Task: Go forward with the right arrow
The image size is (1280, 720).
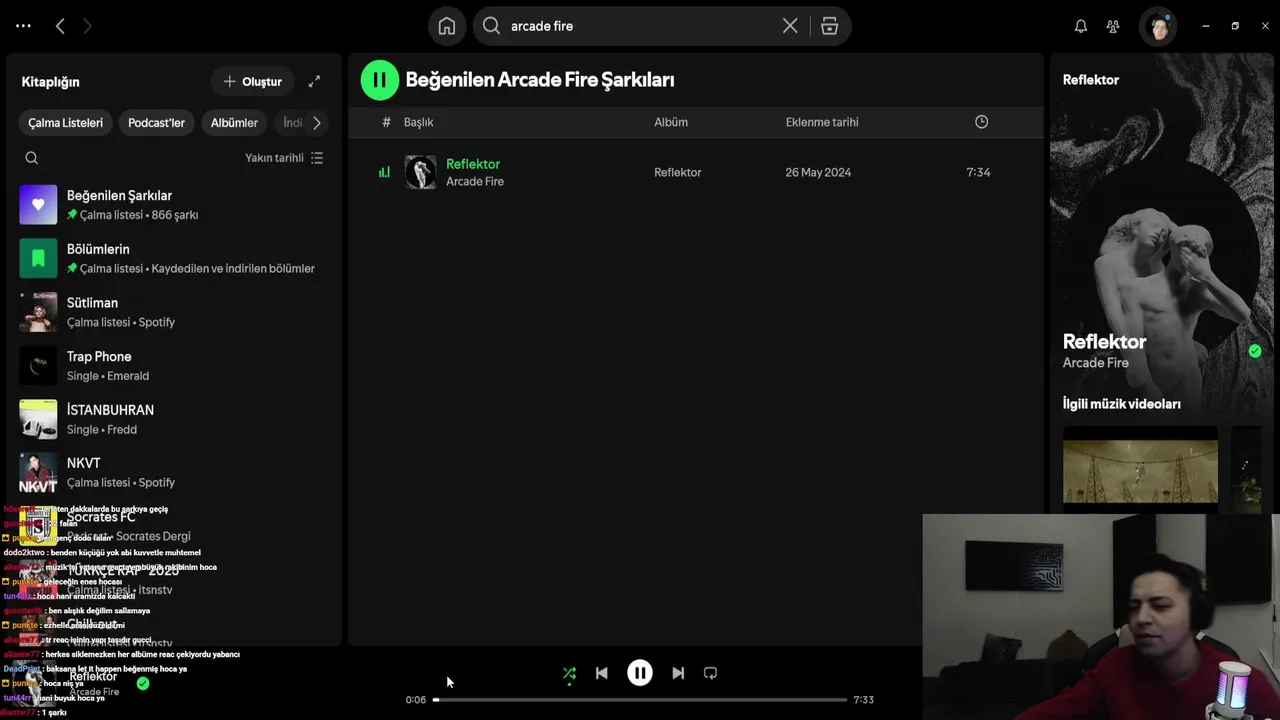Action: point(87,26)
